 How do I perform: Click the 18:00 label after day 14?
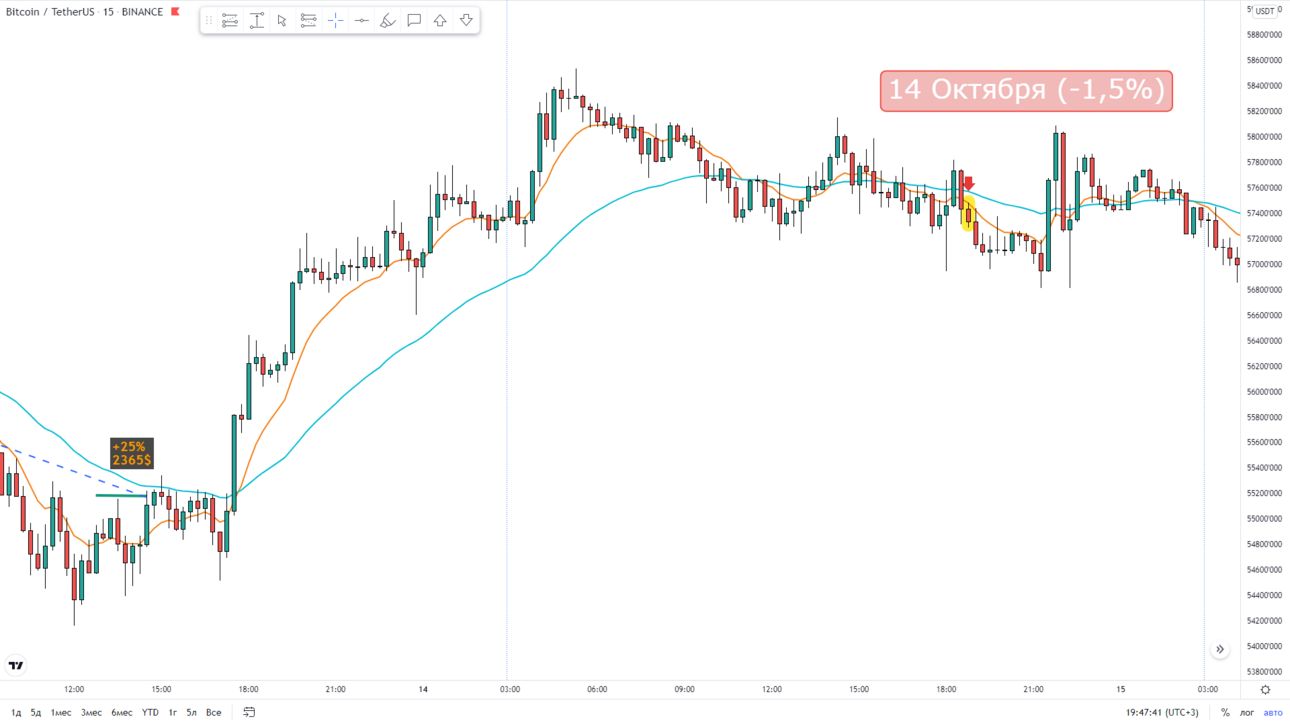pos(946,690)
